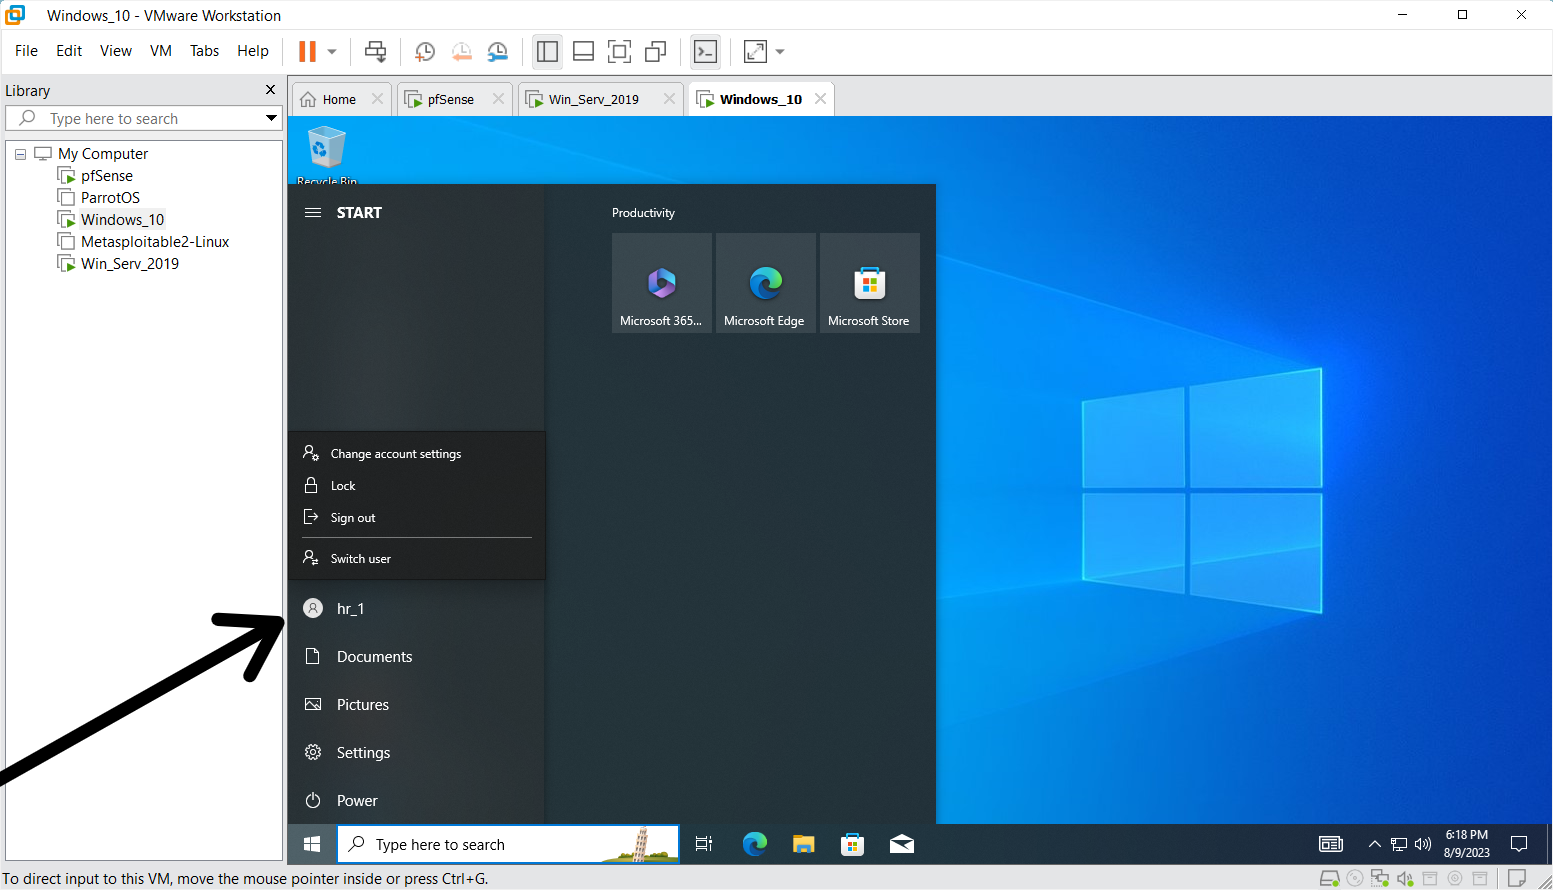Click Lock in the account menu
The image size is (1553, 890).
point(417,486)
